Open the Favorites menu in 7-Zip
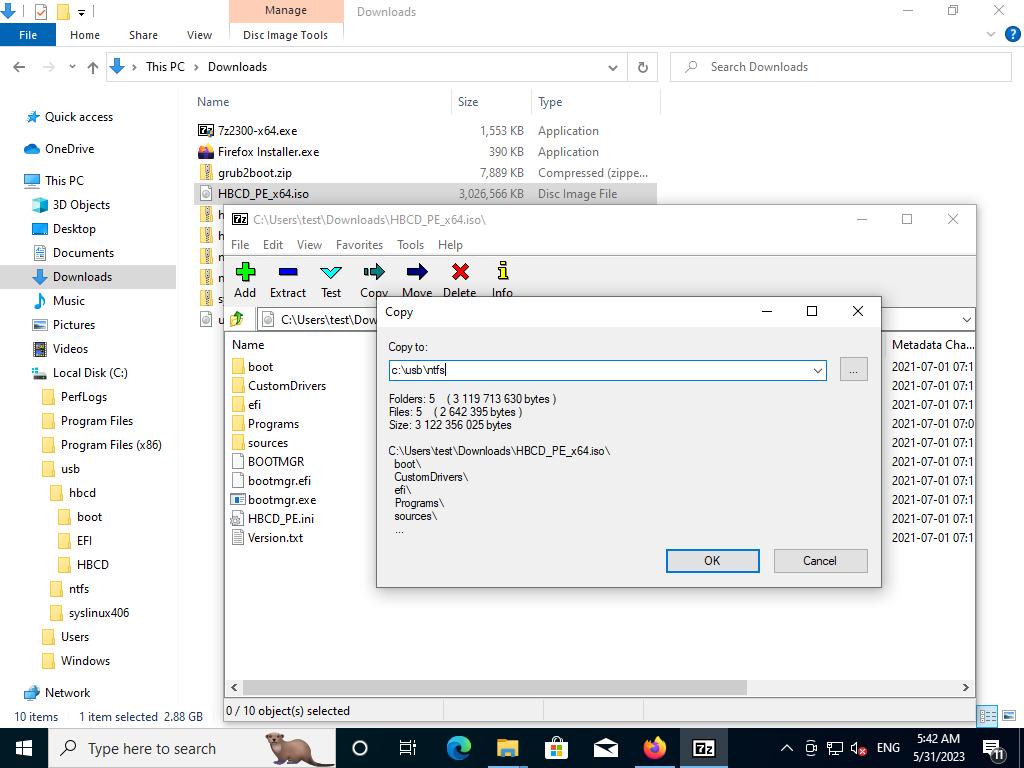This screenshot has width=1024, height=768. pos(359,244)
